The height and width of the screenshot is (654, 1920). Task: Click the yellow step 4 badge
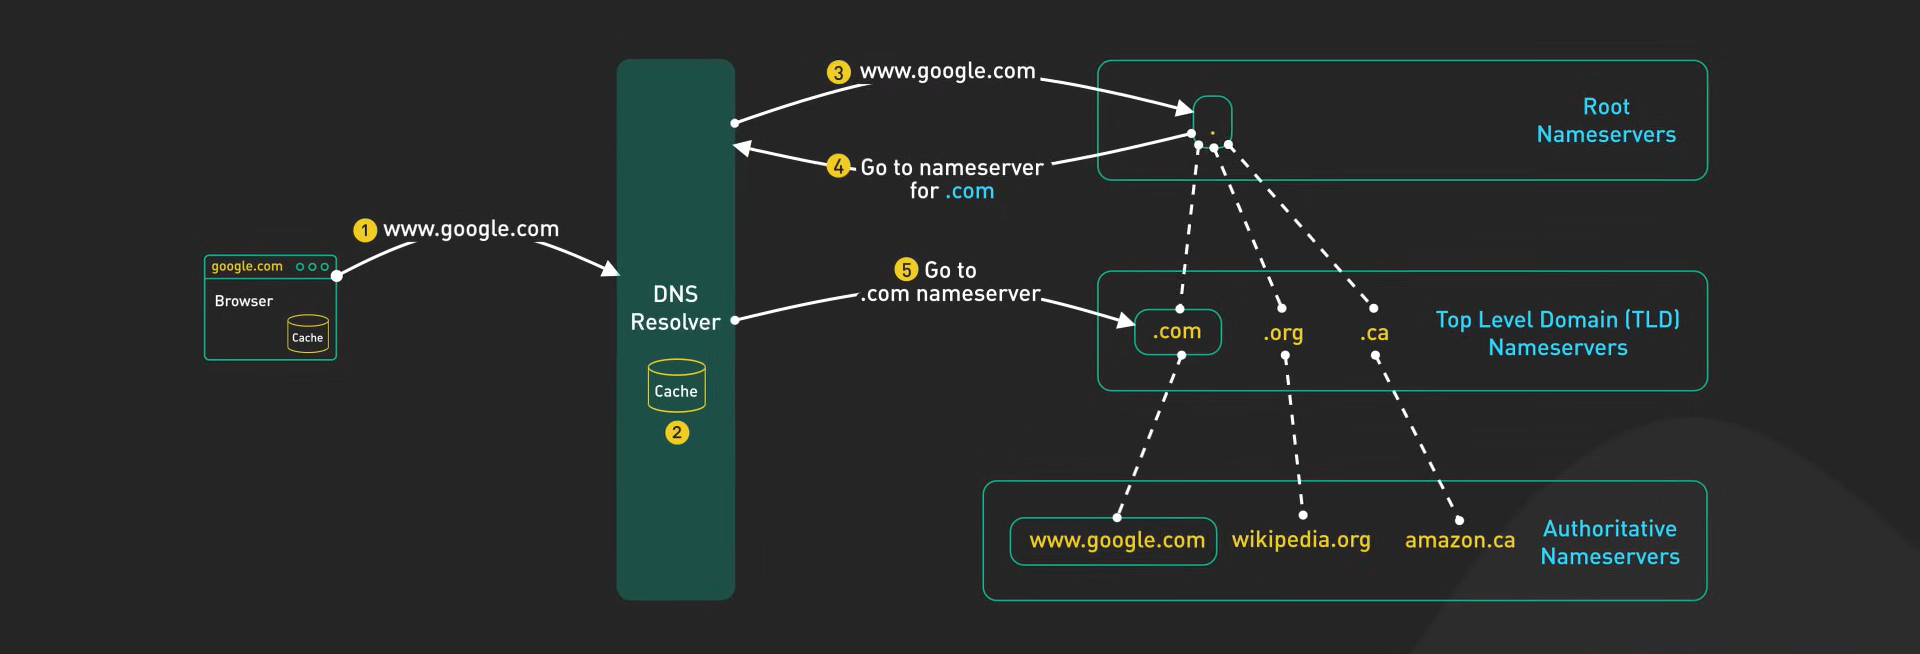pyautogui.click(x=838, y=167)
